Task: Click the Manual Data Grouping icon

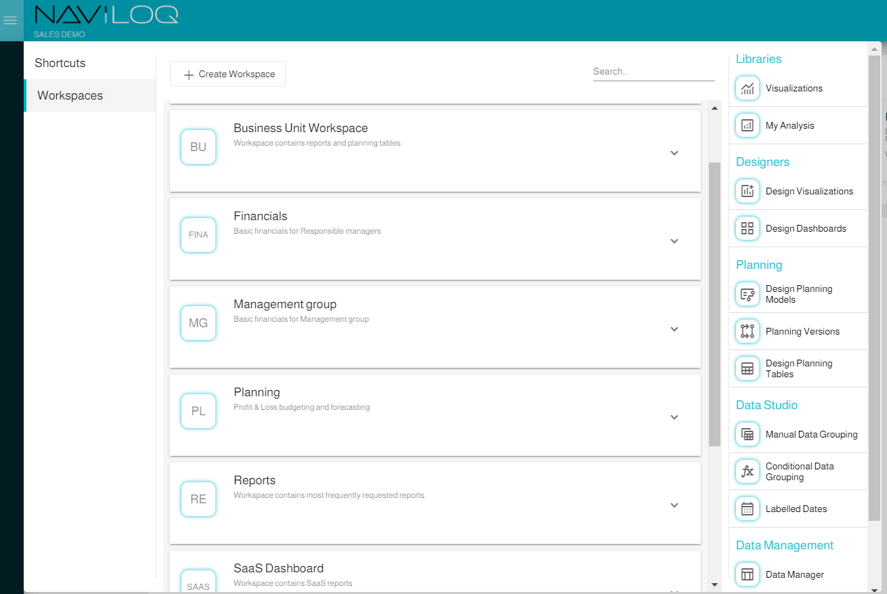Action: tap(747, 434)
